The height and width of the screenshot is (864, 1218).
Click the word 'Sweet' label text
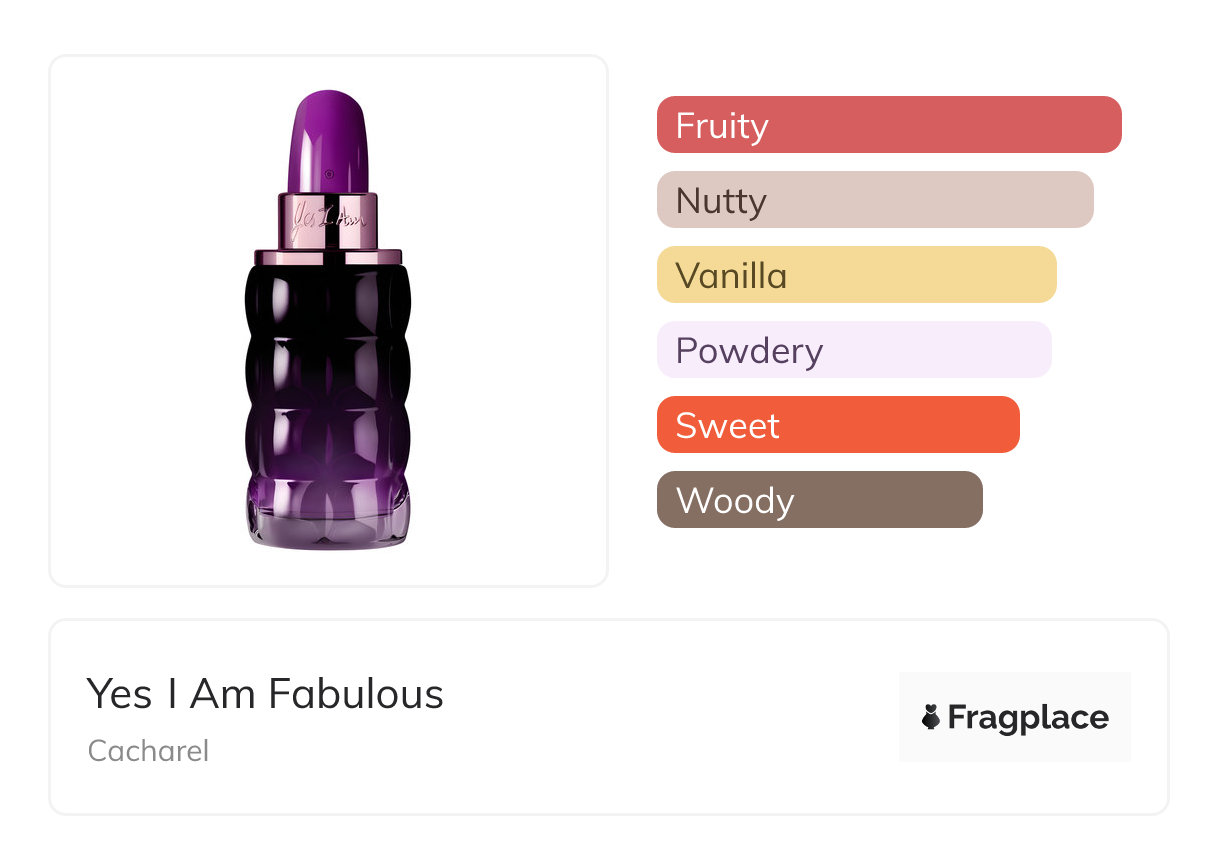(x=727, y=426)
